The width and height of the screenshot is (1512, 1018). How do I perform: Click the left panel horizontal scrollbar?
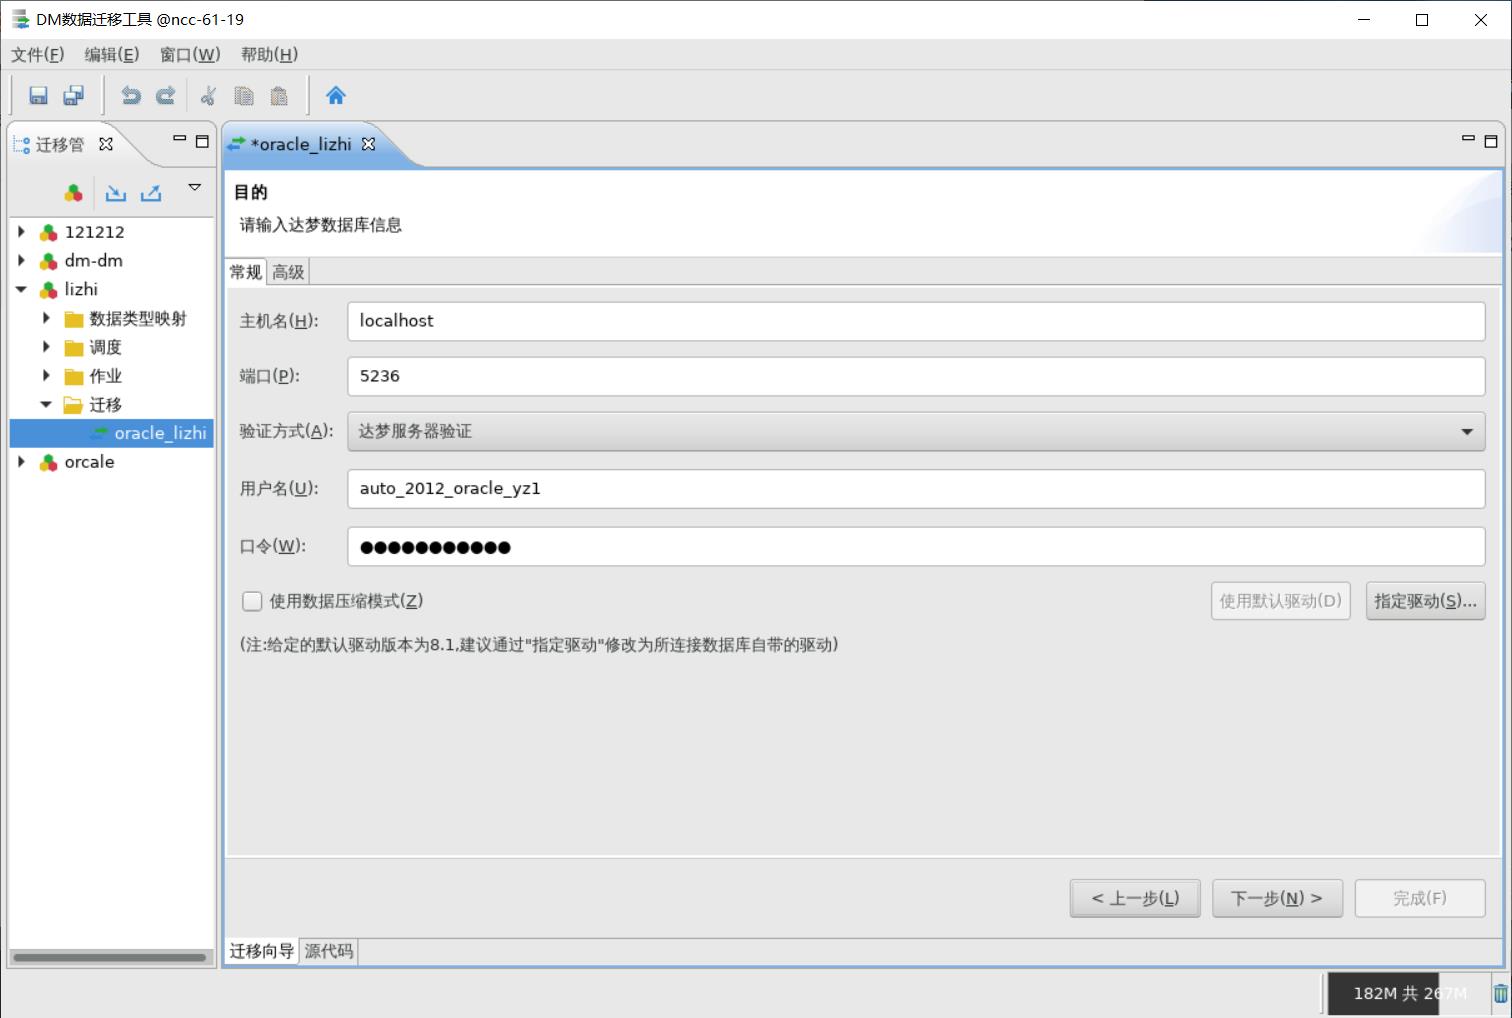pos(110,957)
